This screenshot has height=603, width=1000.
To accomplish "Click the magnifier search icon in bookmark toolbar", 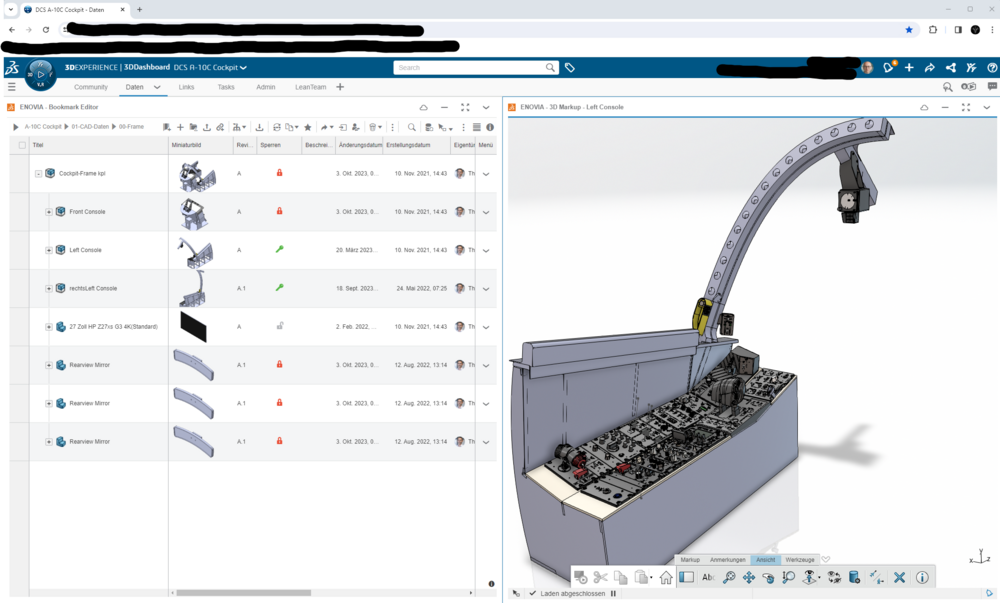I will click(x=411, y=127).
